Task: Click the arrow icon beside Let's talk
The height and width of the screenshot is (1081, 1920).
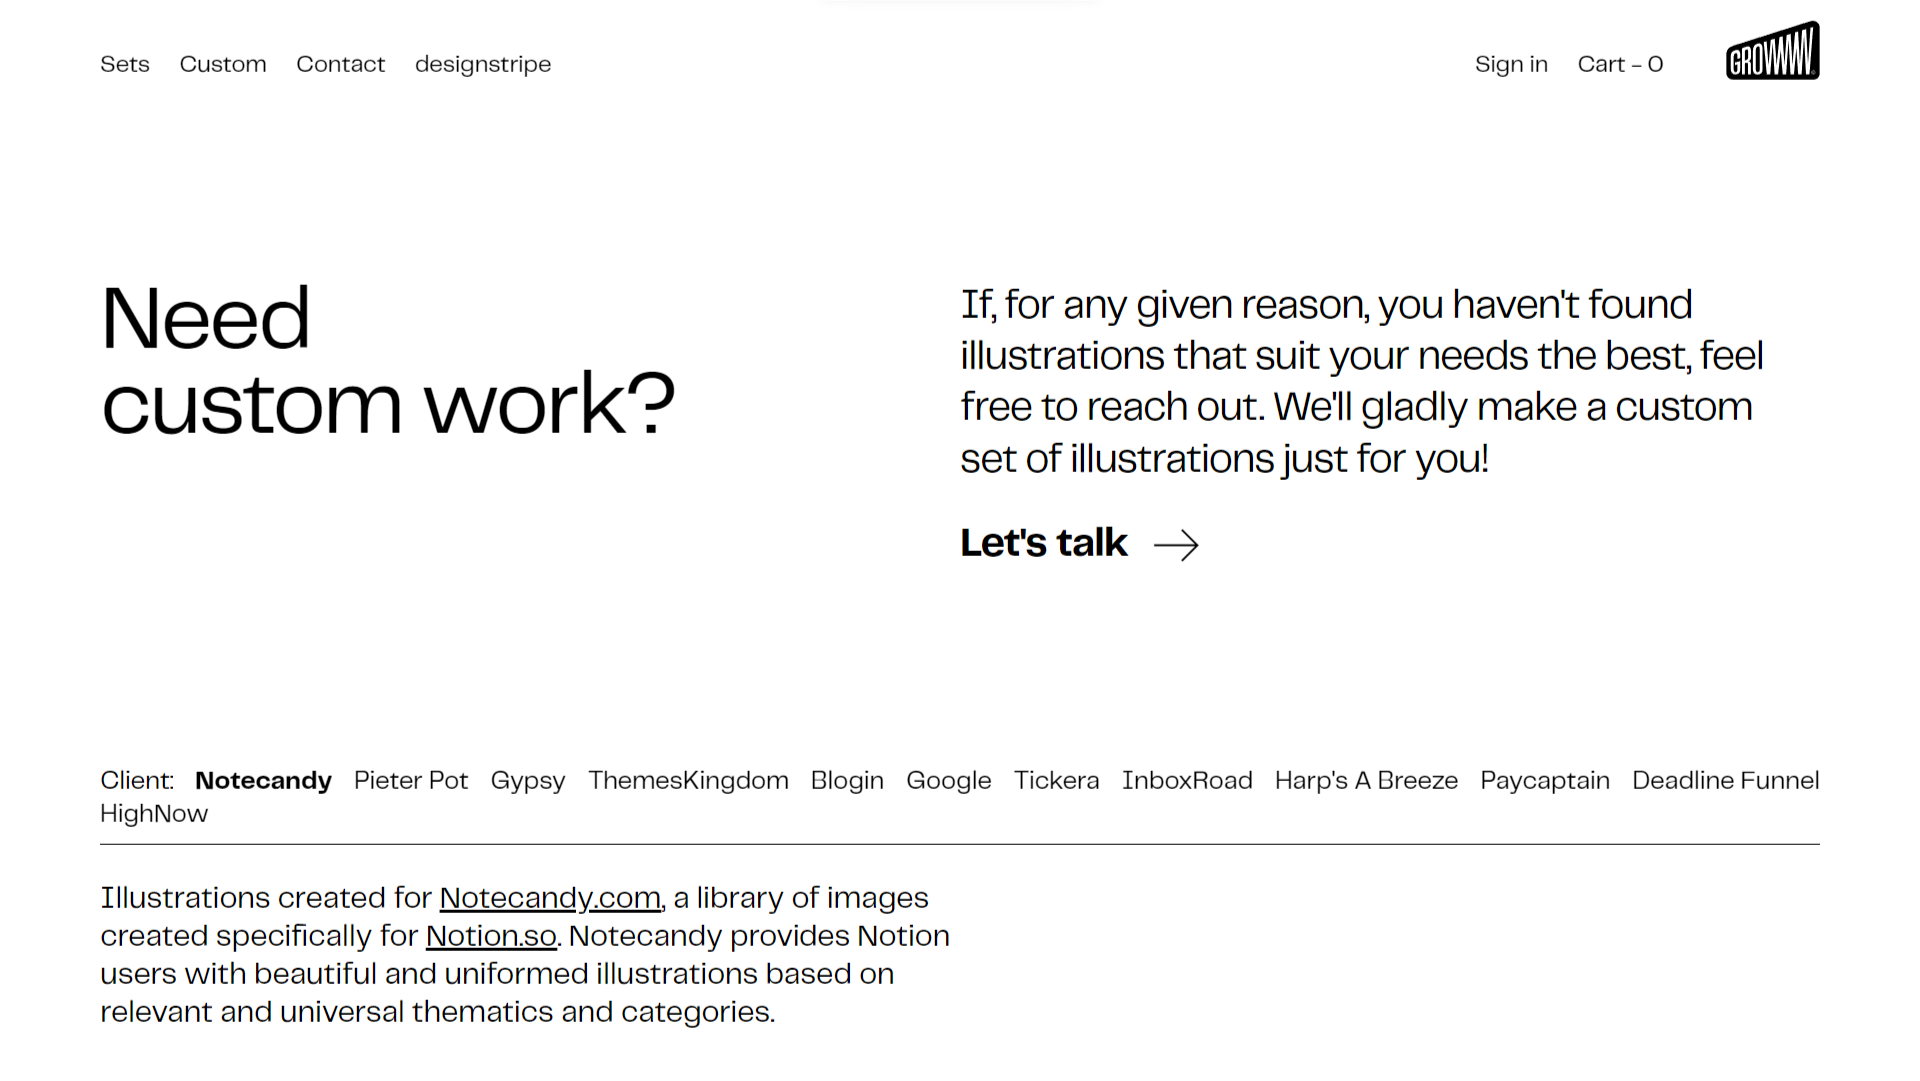Action: [x=1176, y=545]
